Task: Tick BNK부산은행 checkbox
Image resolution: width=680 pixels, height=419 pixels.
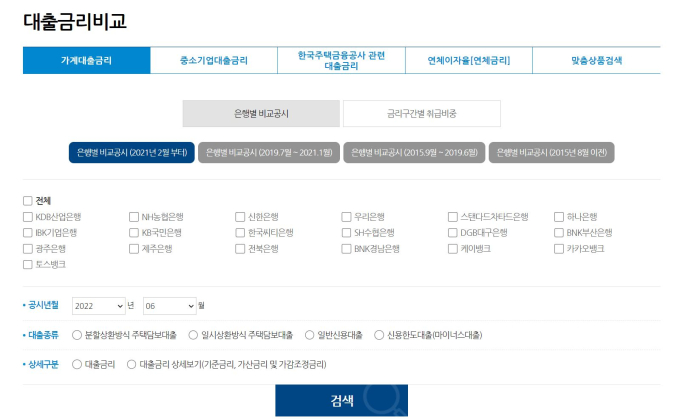Action: (x=559, y=233)
